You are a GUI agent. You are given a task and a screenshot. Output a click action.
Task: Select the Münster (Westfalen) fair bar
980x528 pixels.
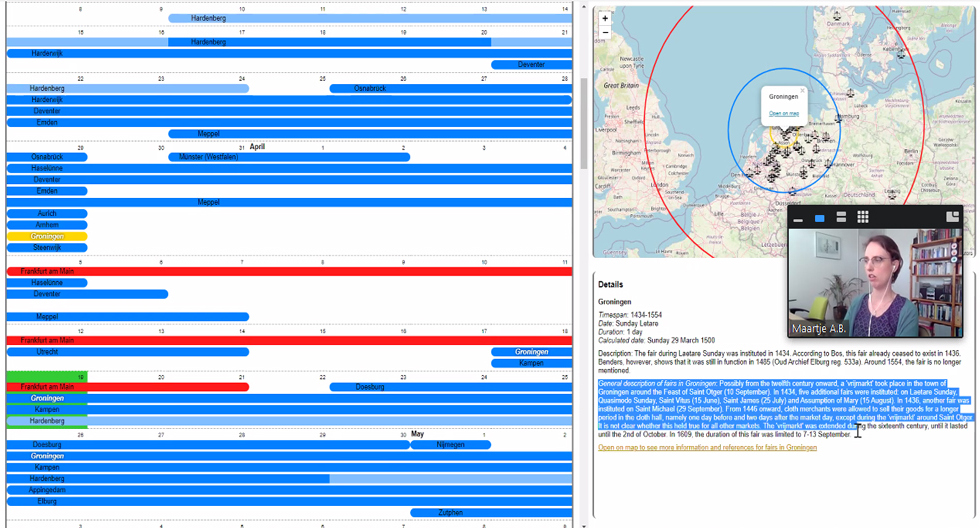pos(289,157)
